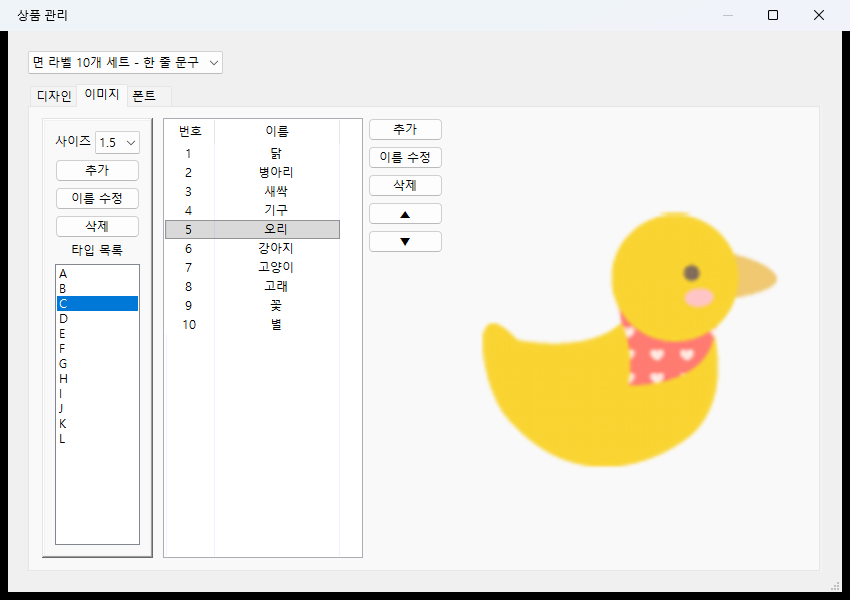Screen dimensions: 850x600
Task: Select the 기구 row
Action: tap(253, 210)
